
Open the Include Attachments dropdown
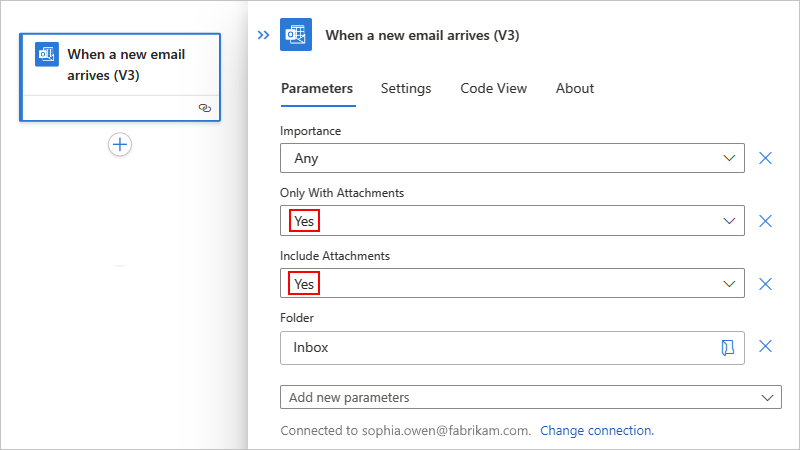coord(729,284)
